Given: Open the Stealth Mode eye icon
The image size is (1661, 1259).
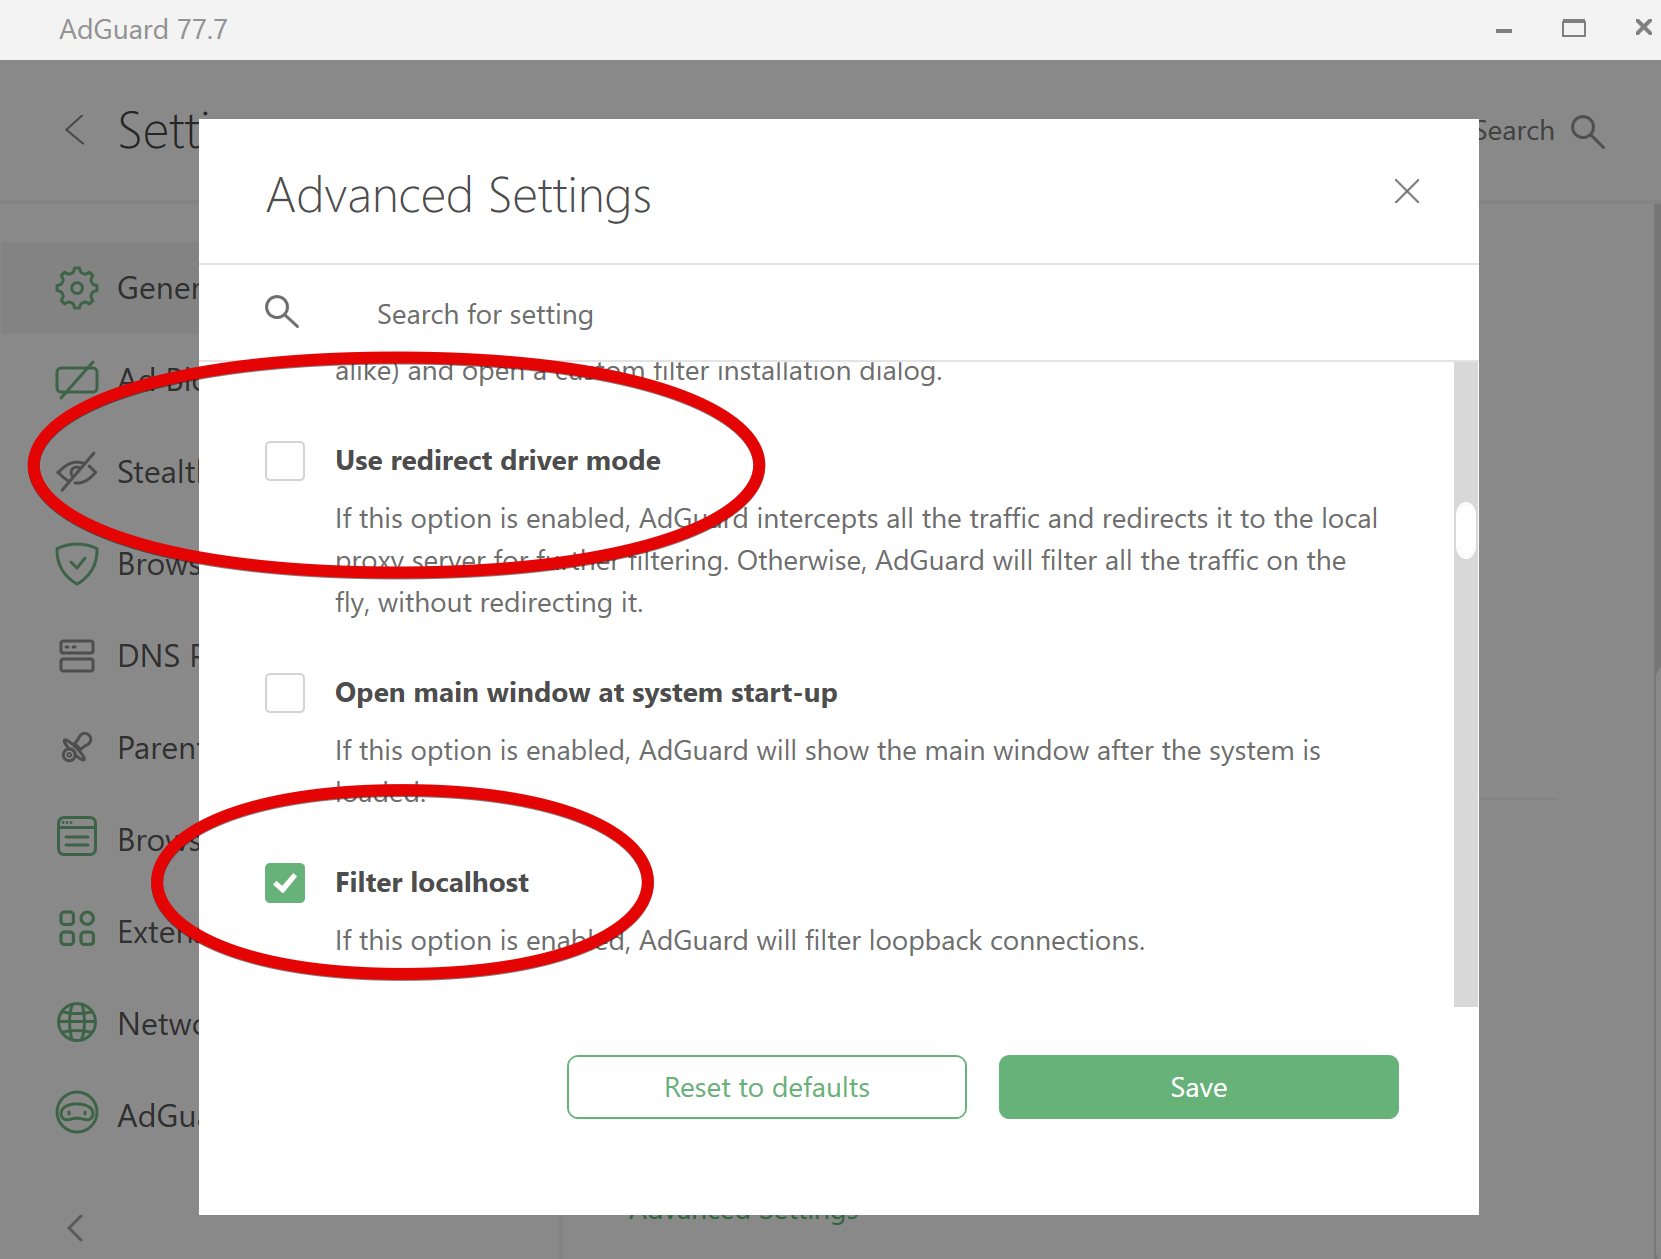Looking at the screenshot, I should tap(77, 472).
